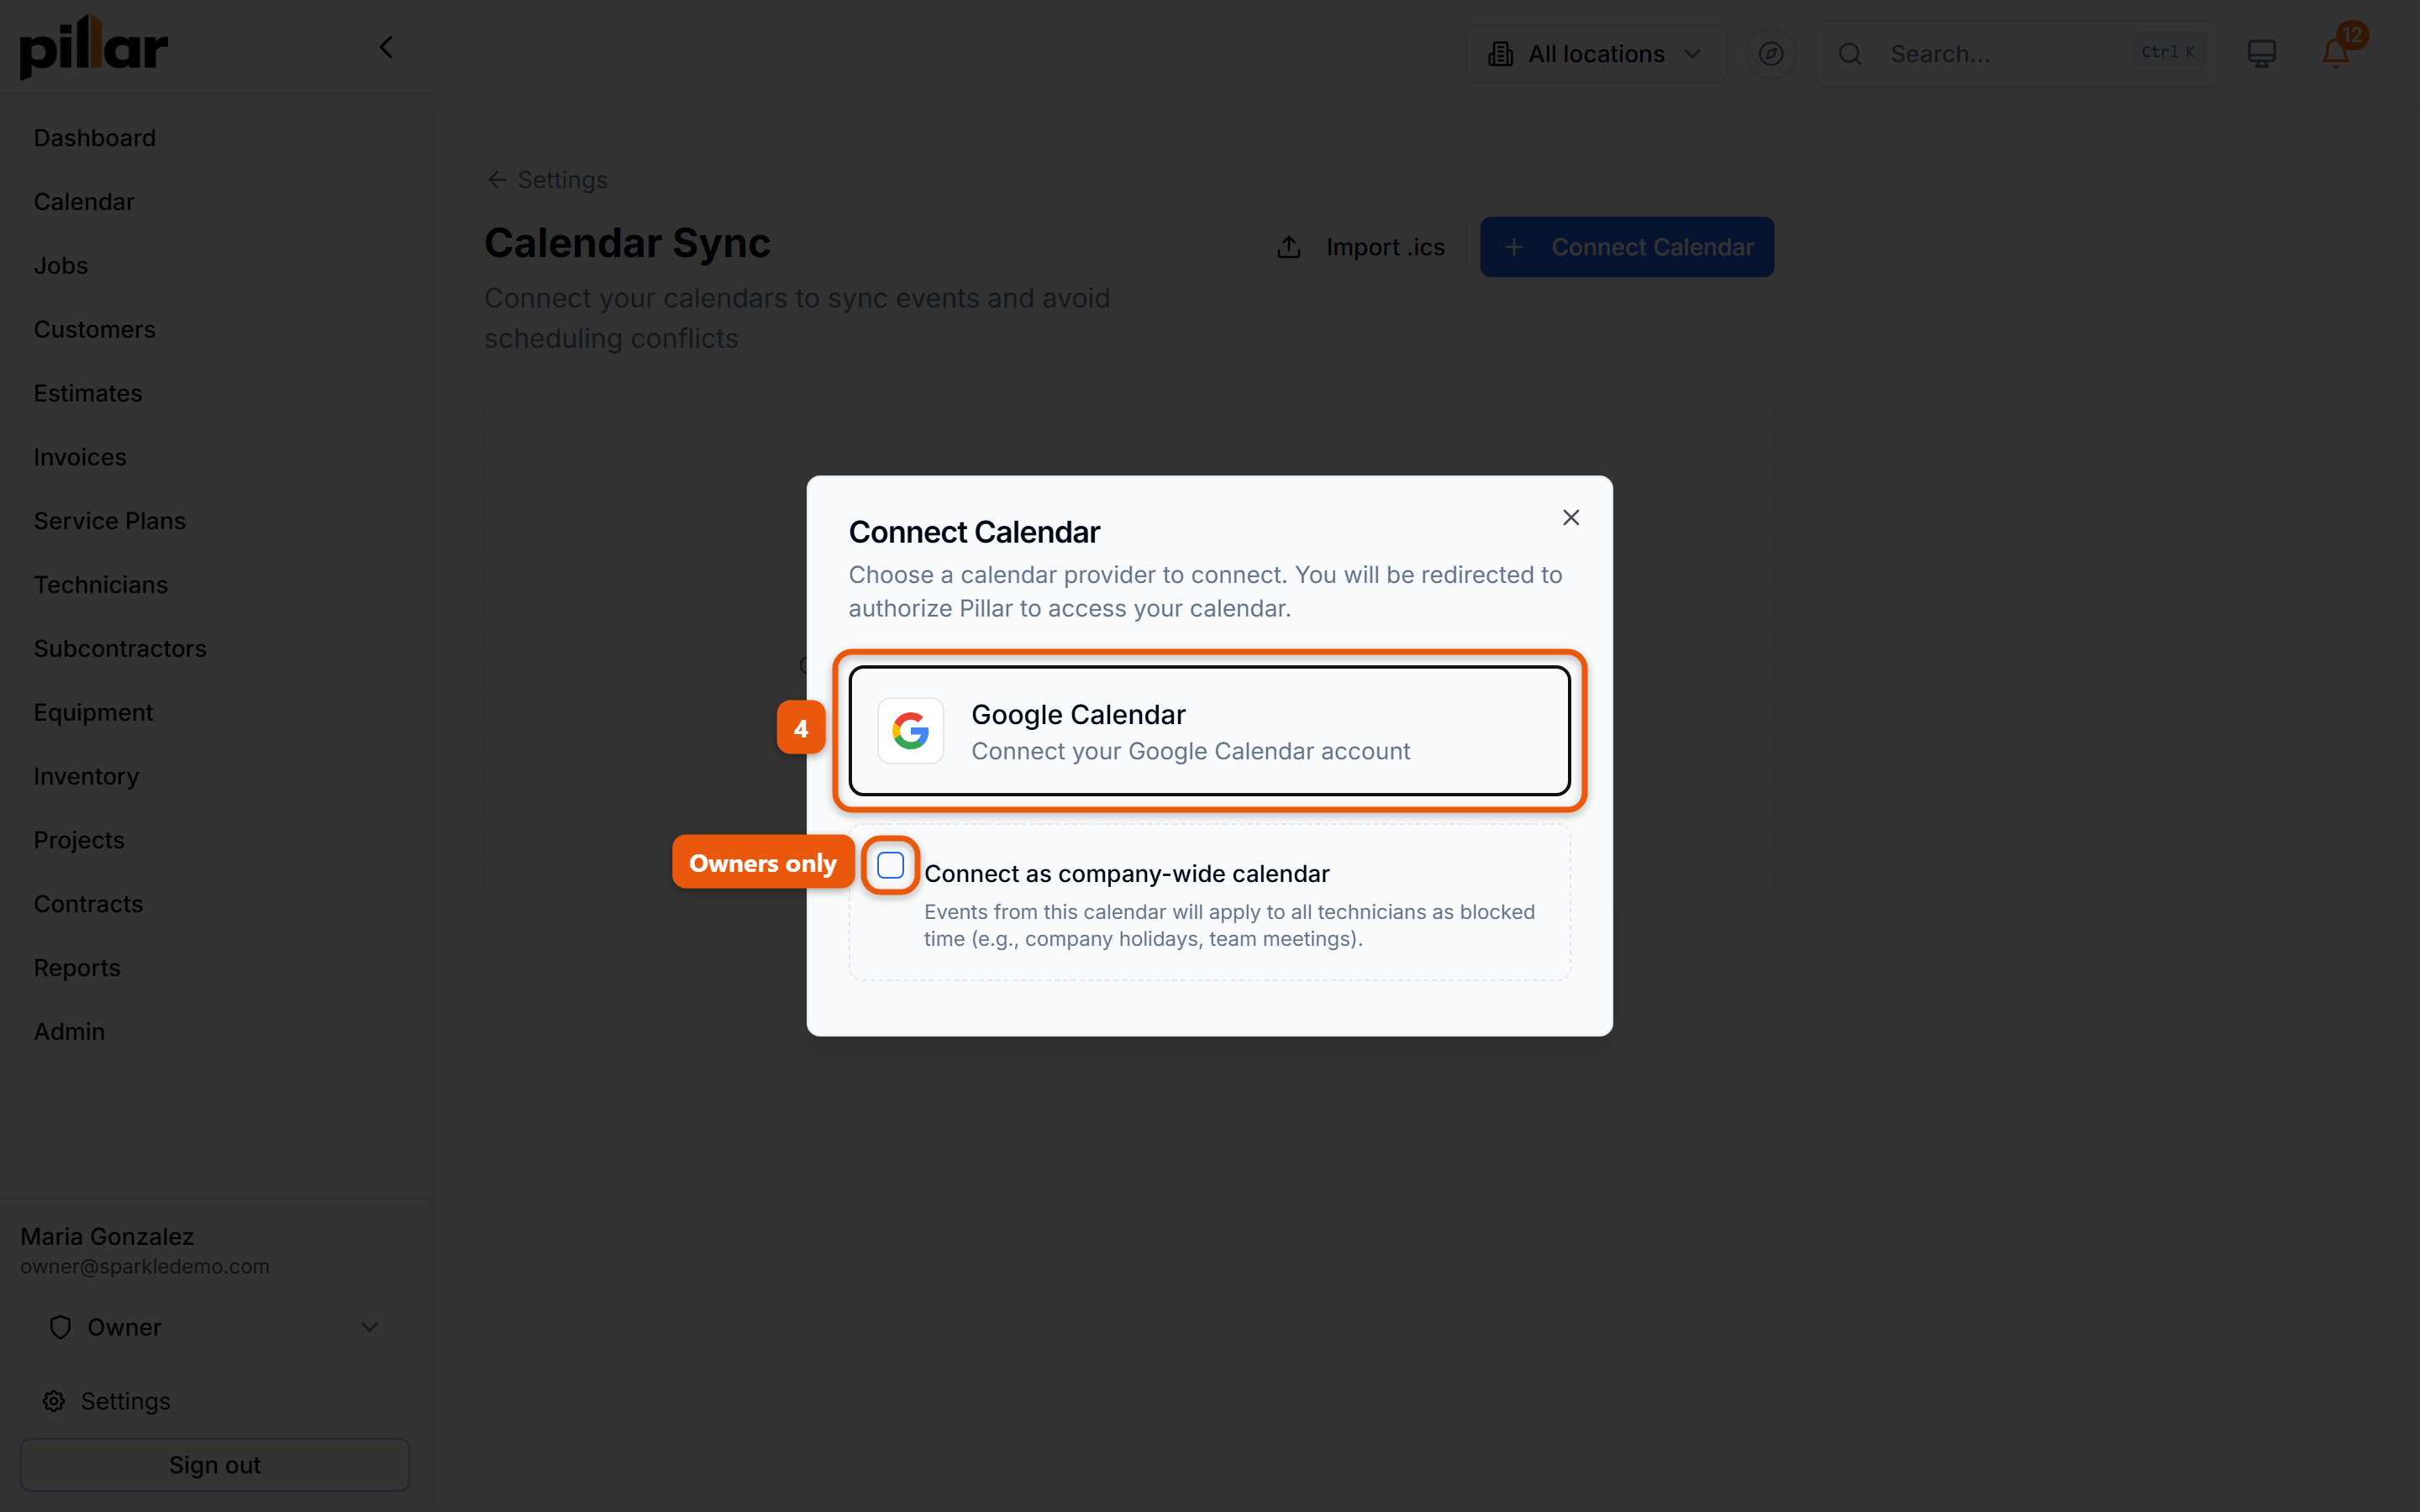
Task: Enable Connect as company-wide calendar checkbox
Action: [890, 865]
